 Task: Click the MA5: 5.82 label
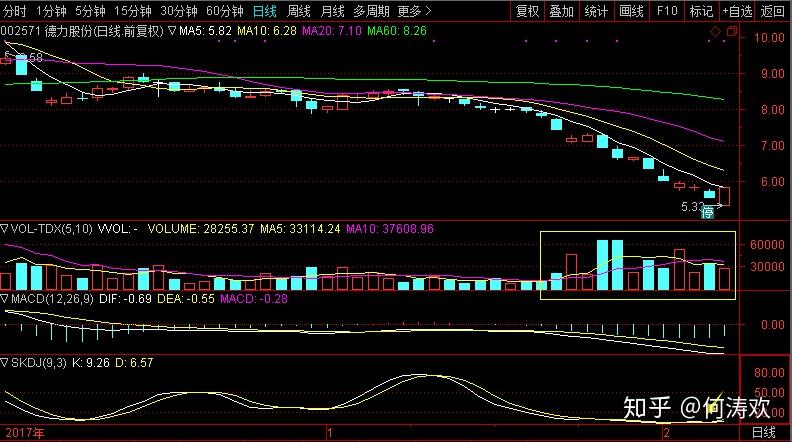(205, 31)
